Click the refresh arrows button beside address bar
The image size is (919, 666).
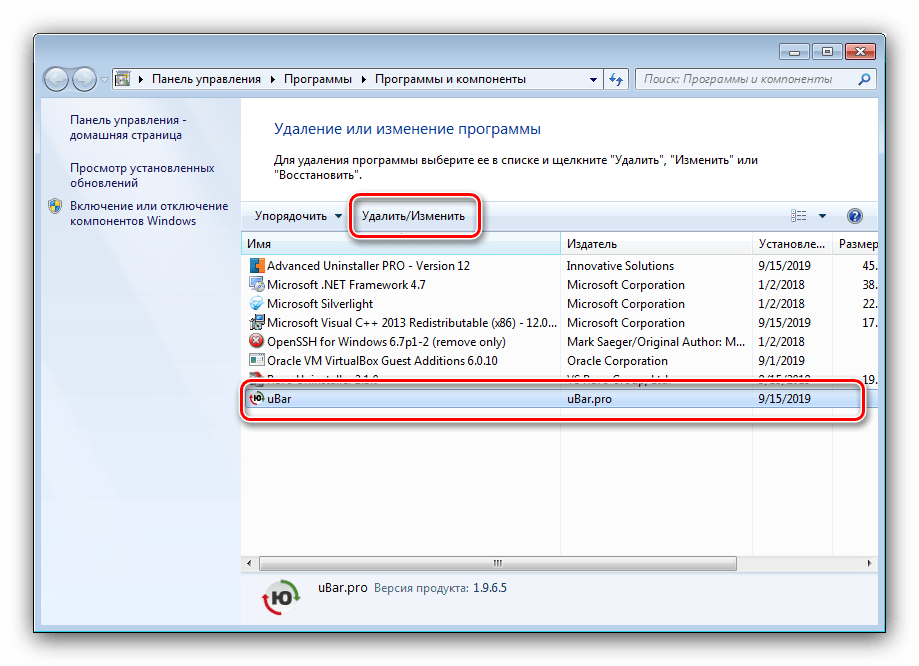pos(616,79)
